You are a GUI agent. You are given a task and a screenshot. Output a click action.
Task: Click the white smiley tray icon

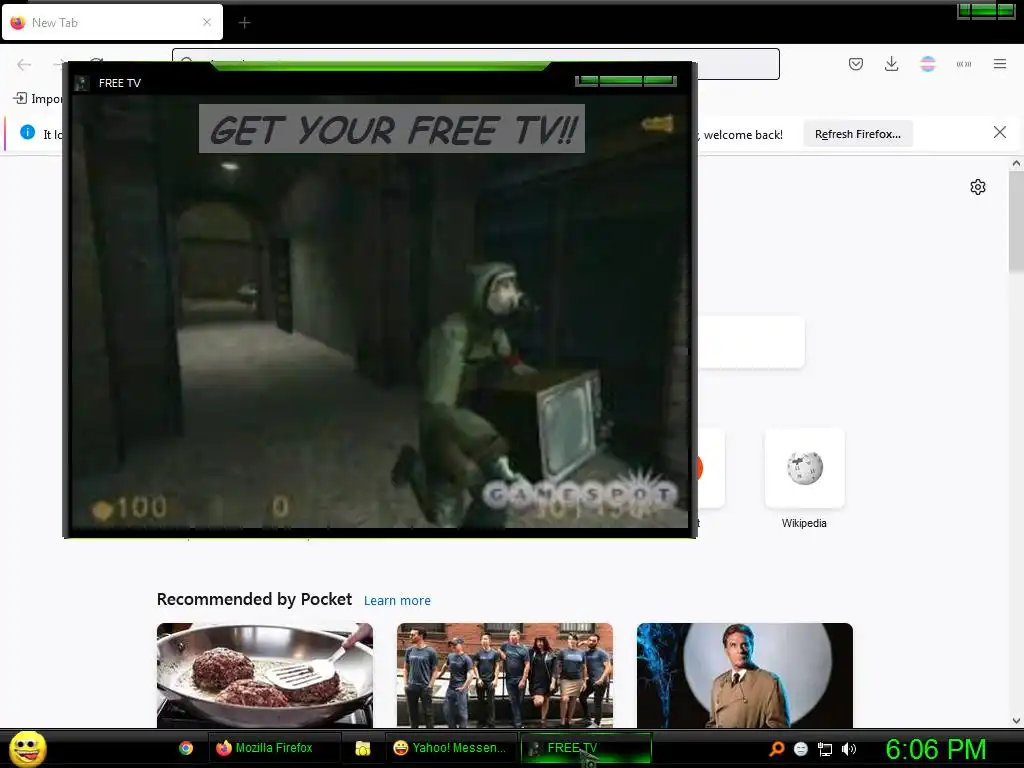pyautogui.click(x=801, y=749)
